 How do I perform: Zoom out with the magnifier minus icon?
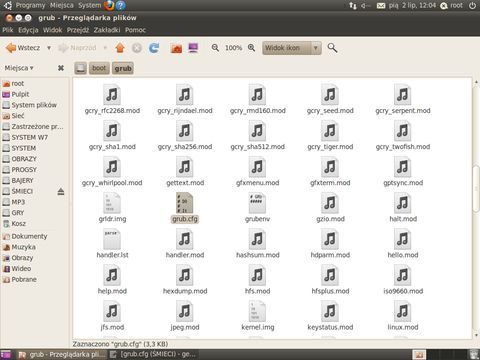click(215, 48)
